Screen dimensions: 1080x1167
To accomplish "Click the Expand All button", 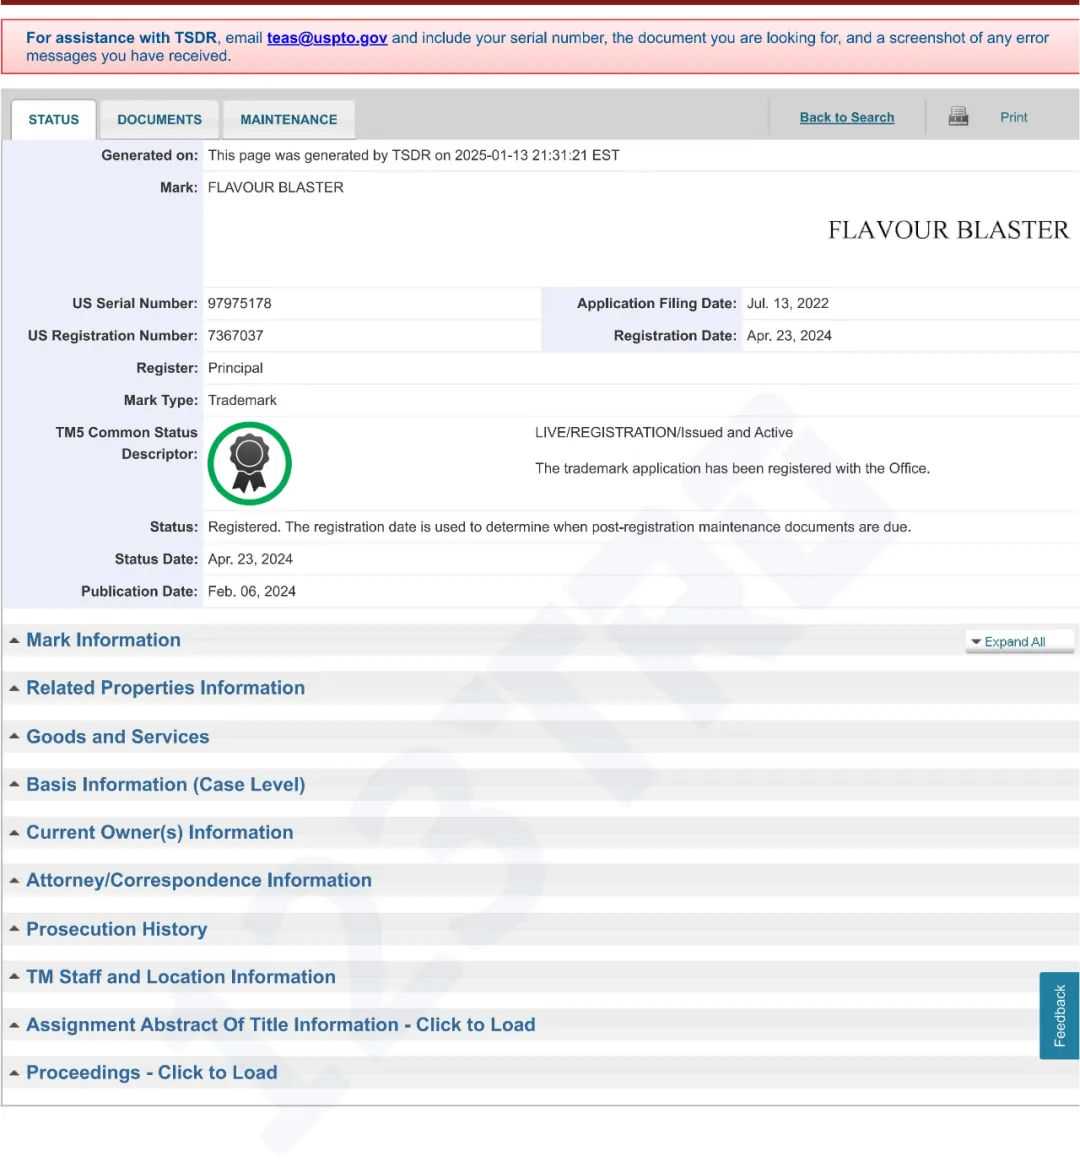I will click(x=1020, y=642).
